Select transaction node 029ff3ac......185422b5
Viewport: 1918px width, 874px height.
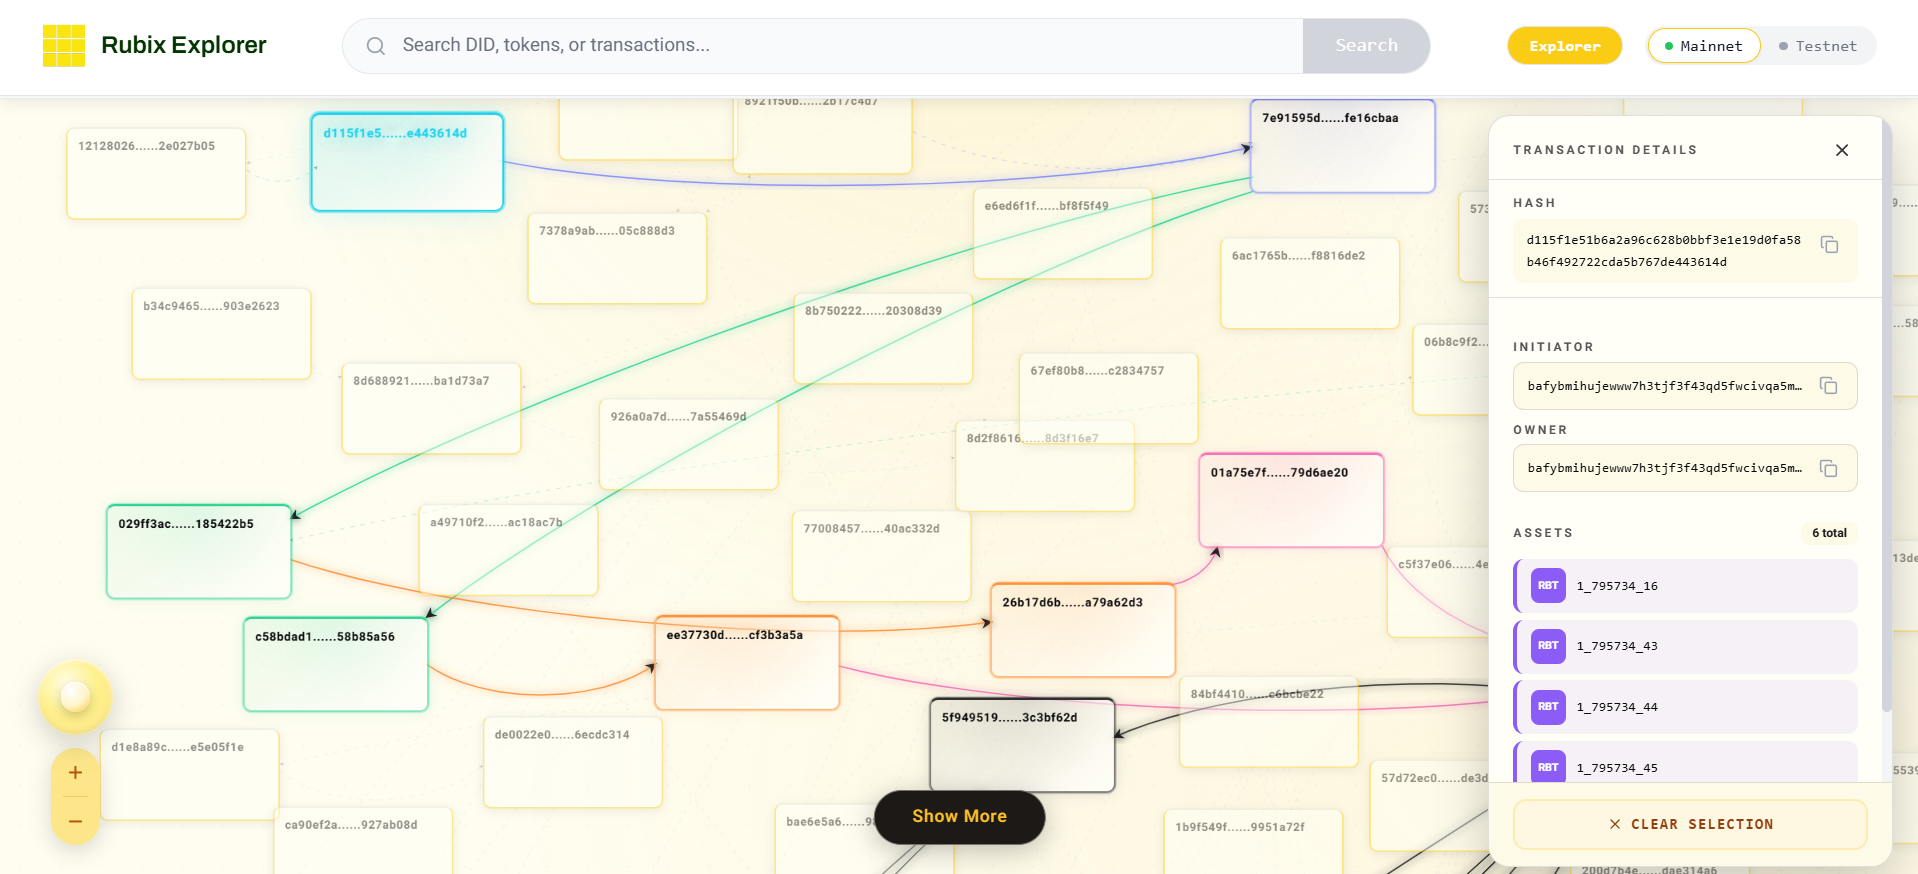(198, 552)
